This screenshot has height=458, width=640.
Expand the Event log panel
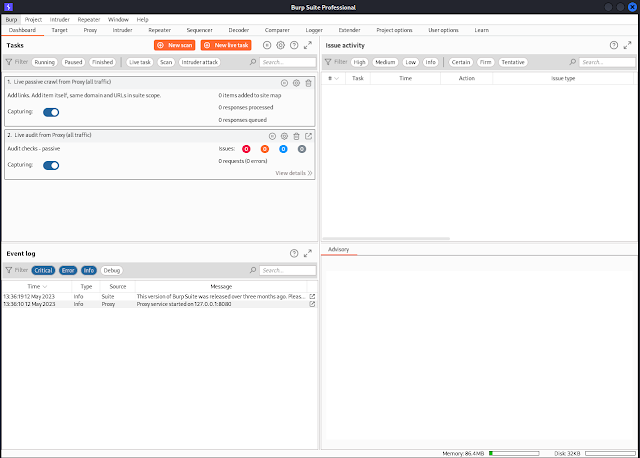[308, 253]
